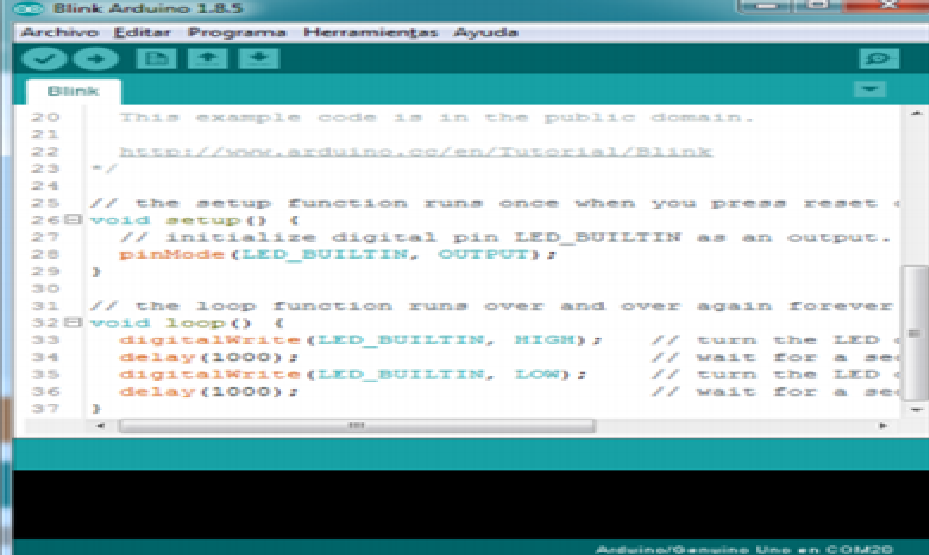Viewport: 929px width, 555px height.
Task: Click the Arduino/Genuino Uno board status text
Action: tap(744, 549)
